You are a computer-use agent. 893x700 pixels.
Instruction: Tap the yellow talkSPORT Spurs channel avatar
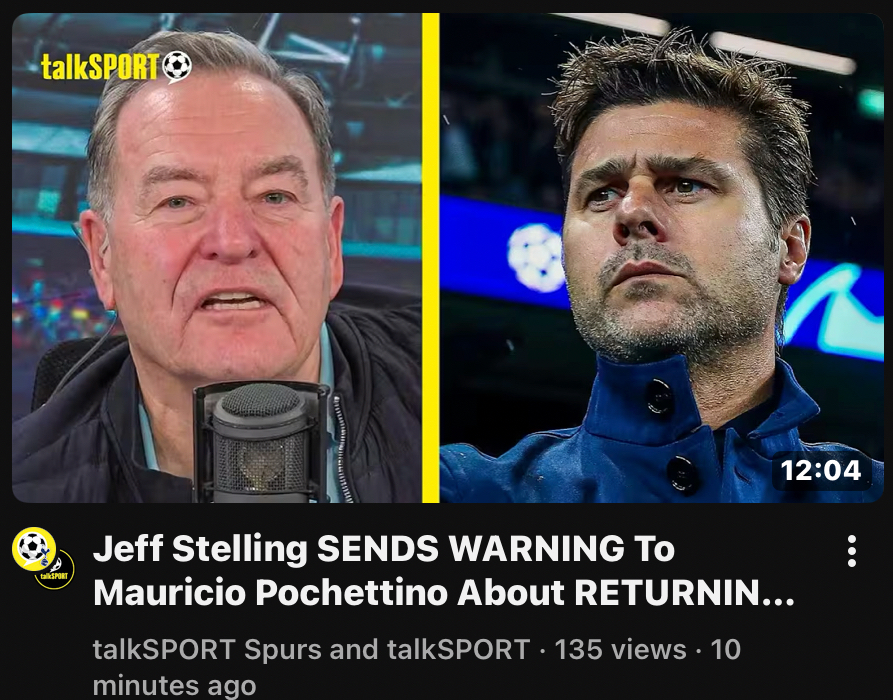(34, 548)
